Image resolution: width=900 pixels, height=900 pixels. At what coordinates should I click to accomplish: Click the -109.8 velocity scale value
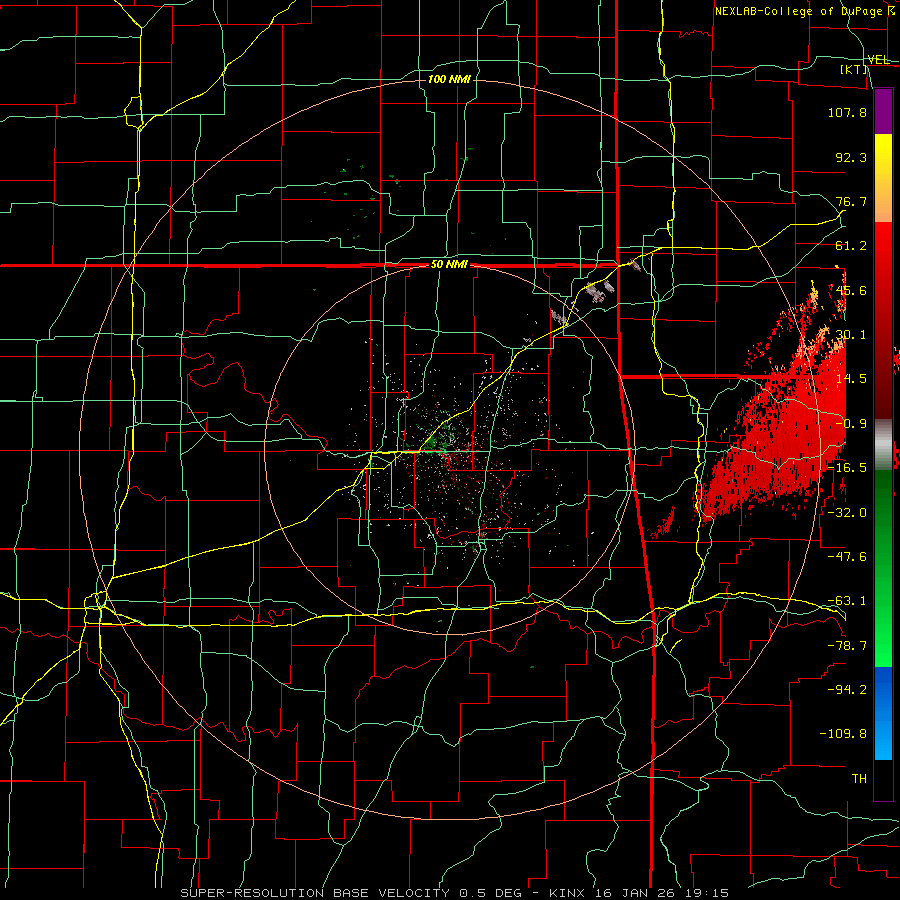843,734
